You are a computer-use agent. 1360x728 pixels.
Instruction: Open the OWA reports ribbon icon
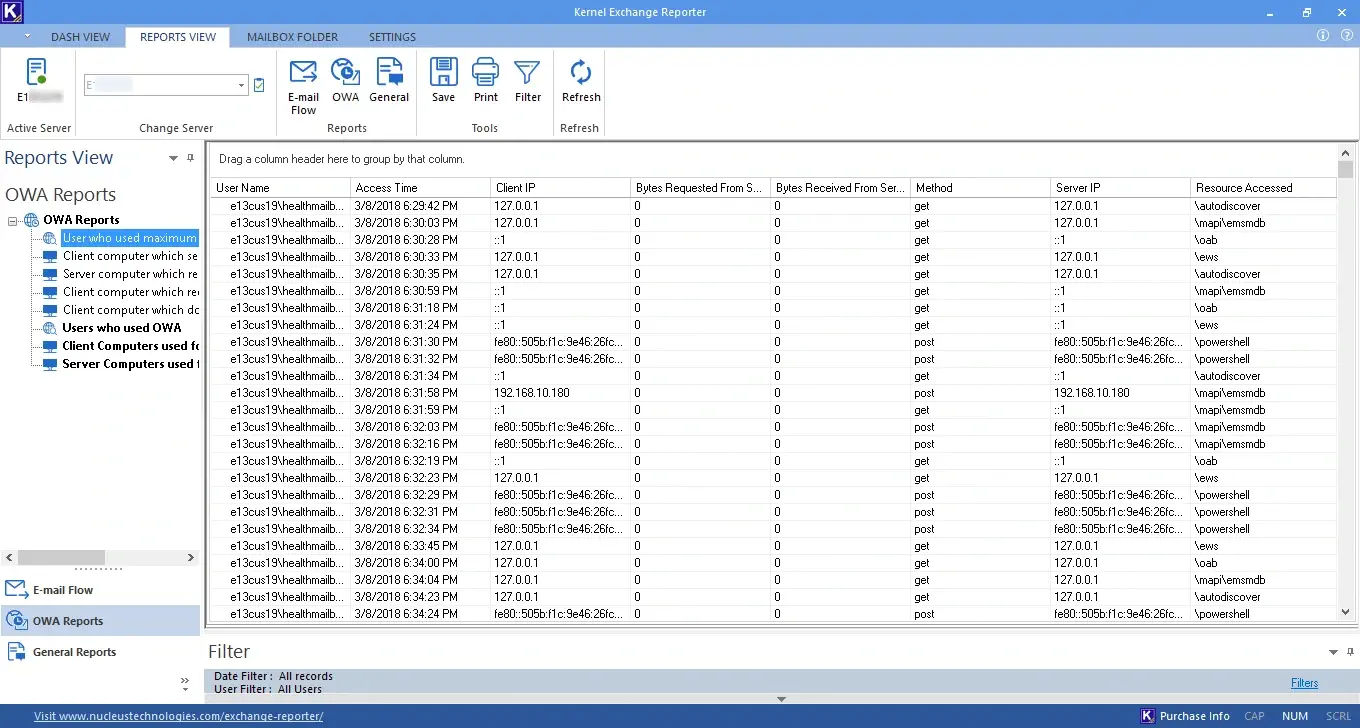[345, 80]
